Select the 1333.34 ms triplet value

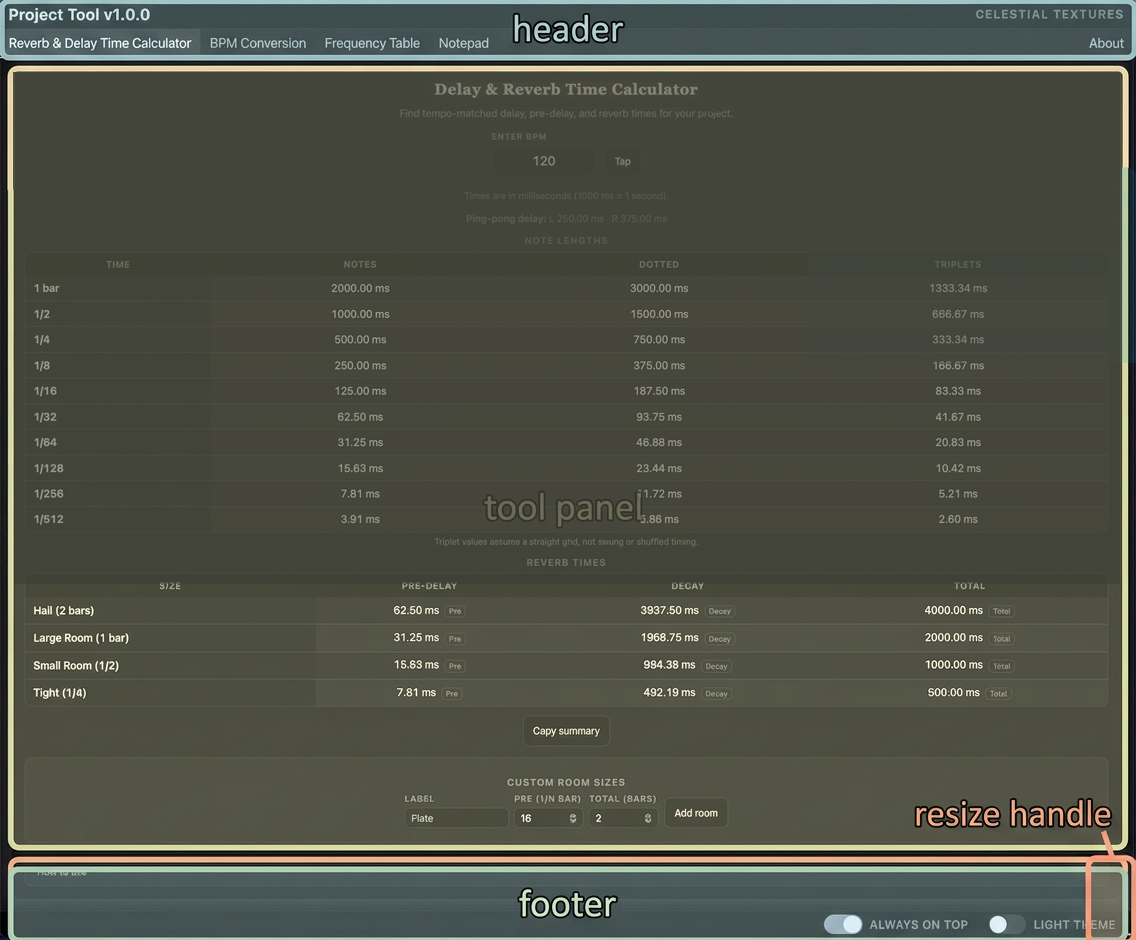click(x=958, y=288)
